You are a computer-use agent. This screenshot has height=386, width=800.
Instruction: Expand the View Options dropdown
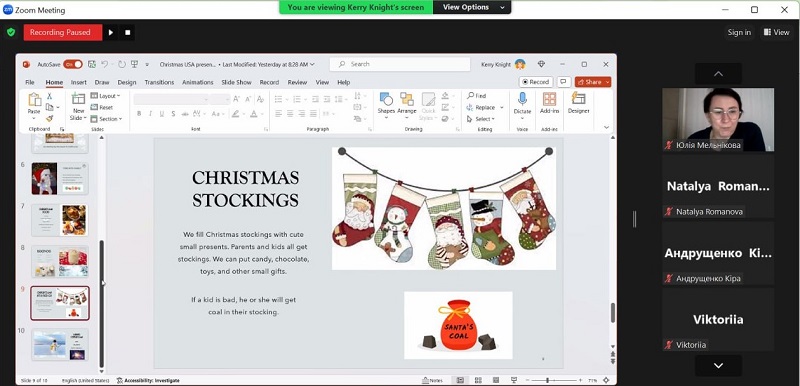click(x=472, y=7)
